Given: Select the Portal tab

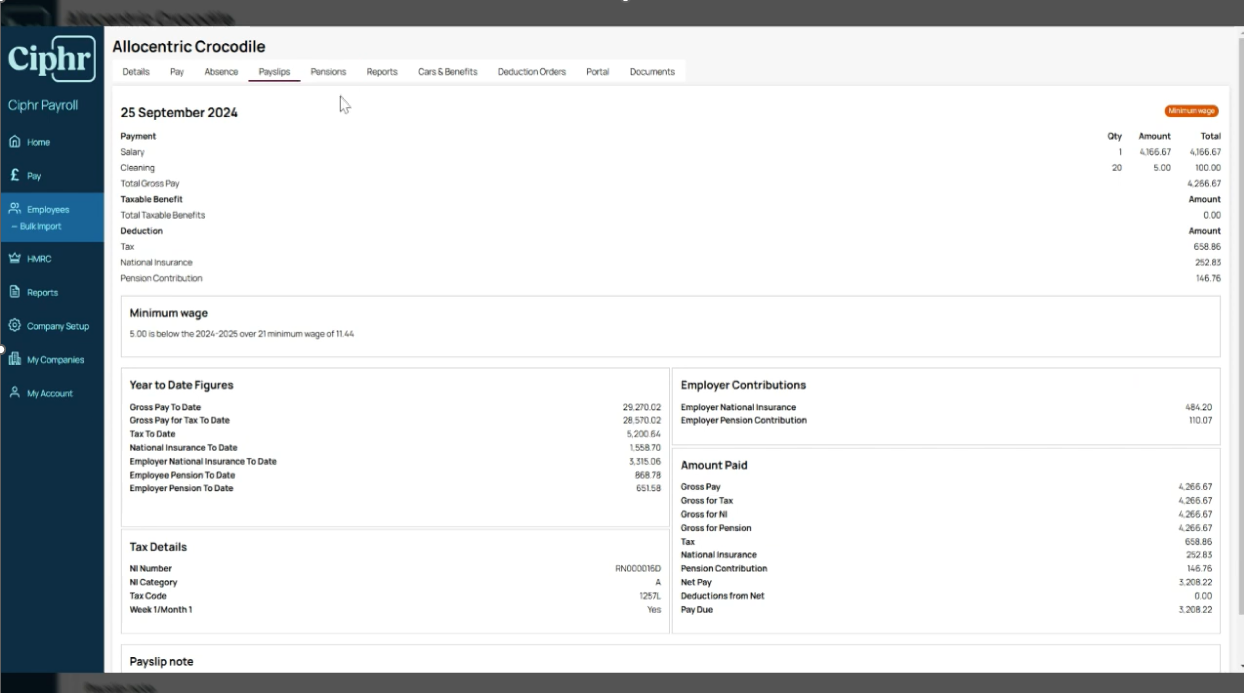Looking at the screenshot, I should point(597,71).
